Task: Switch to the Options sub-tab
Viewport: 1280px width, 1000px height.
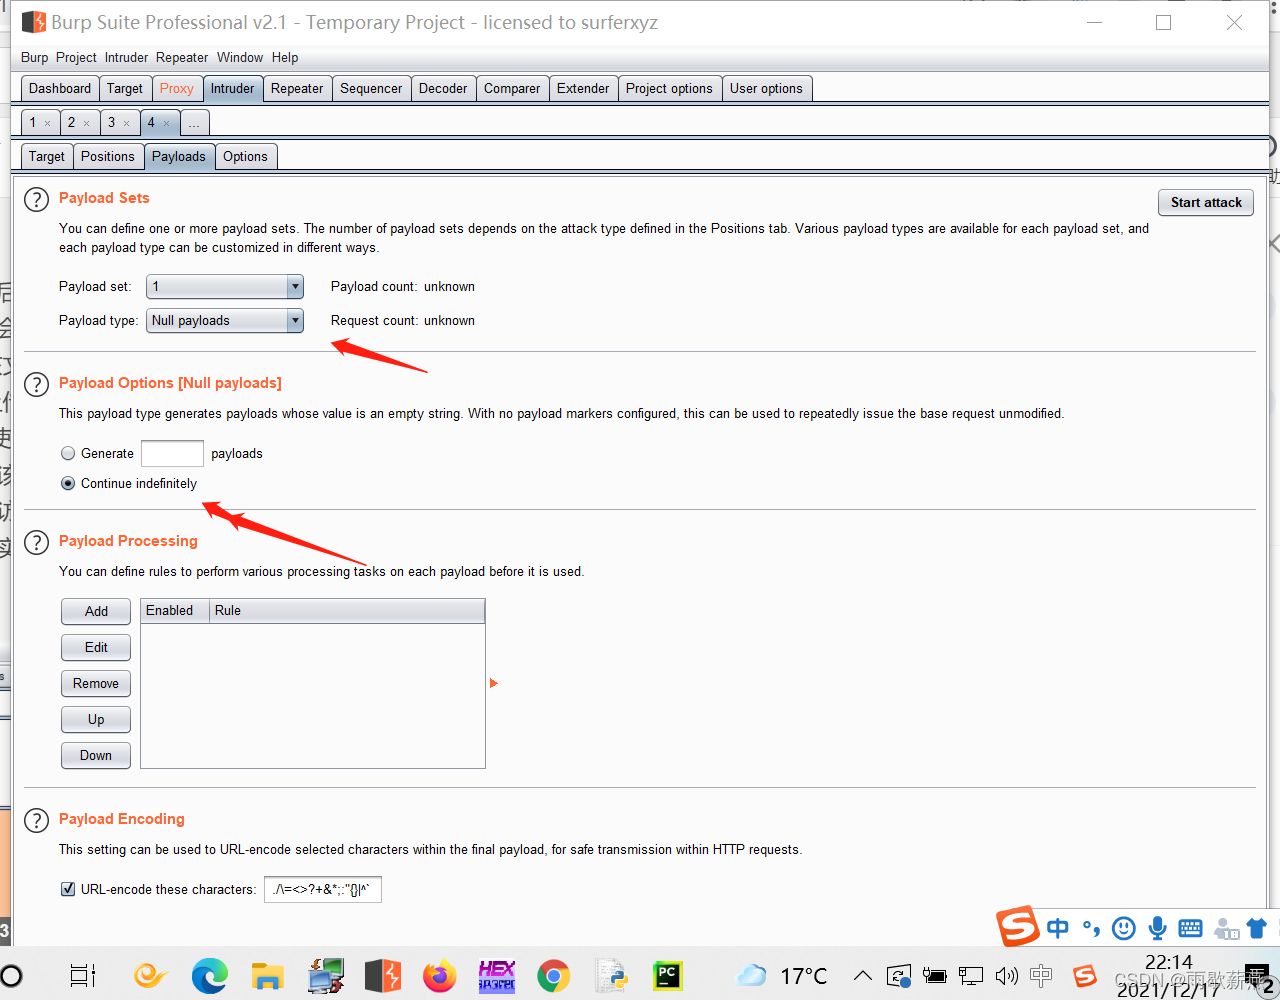Action: coord(245,156)
